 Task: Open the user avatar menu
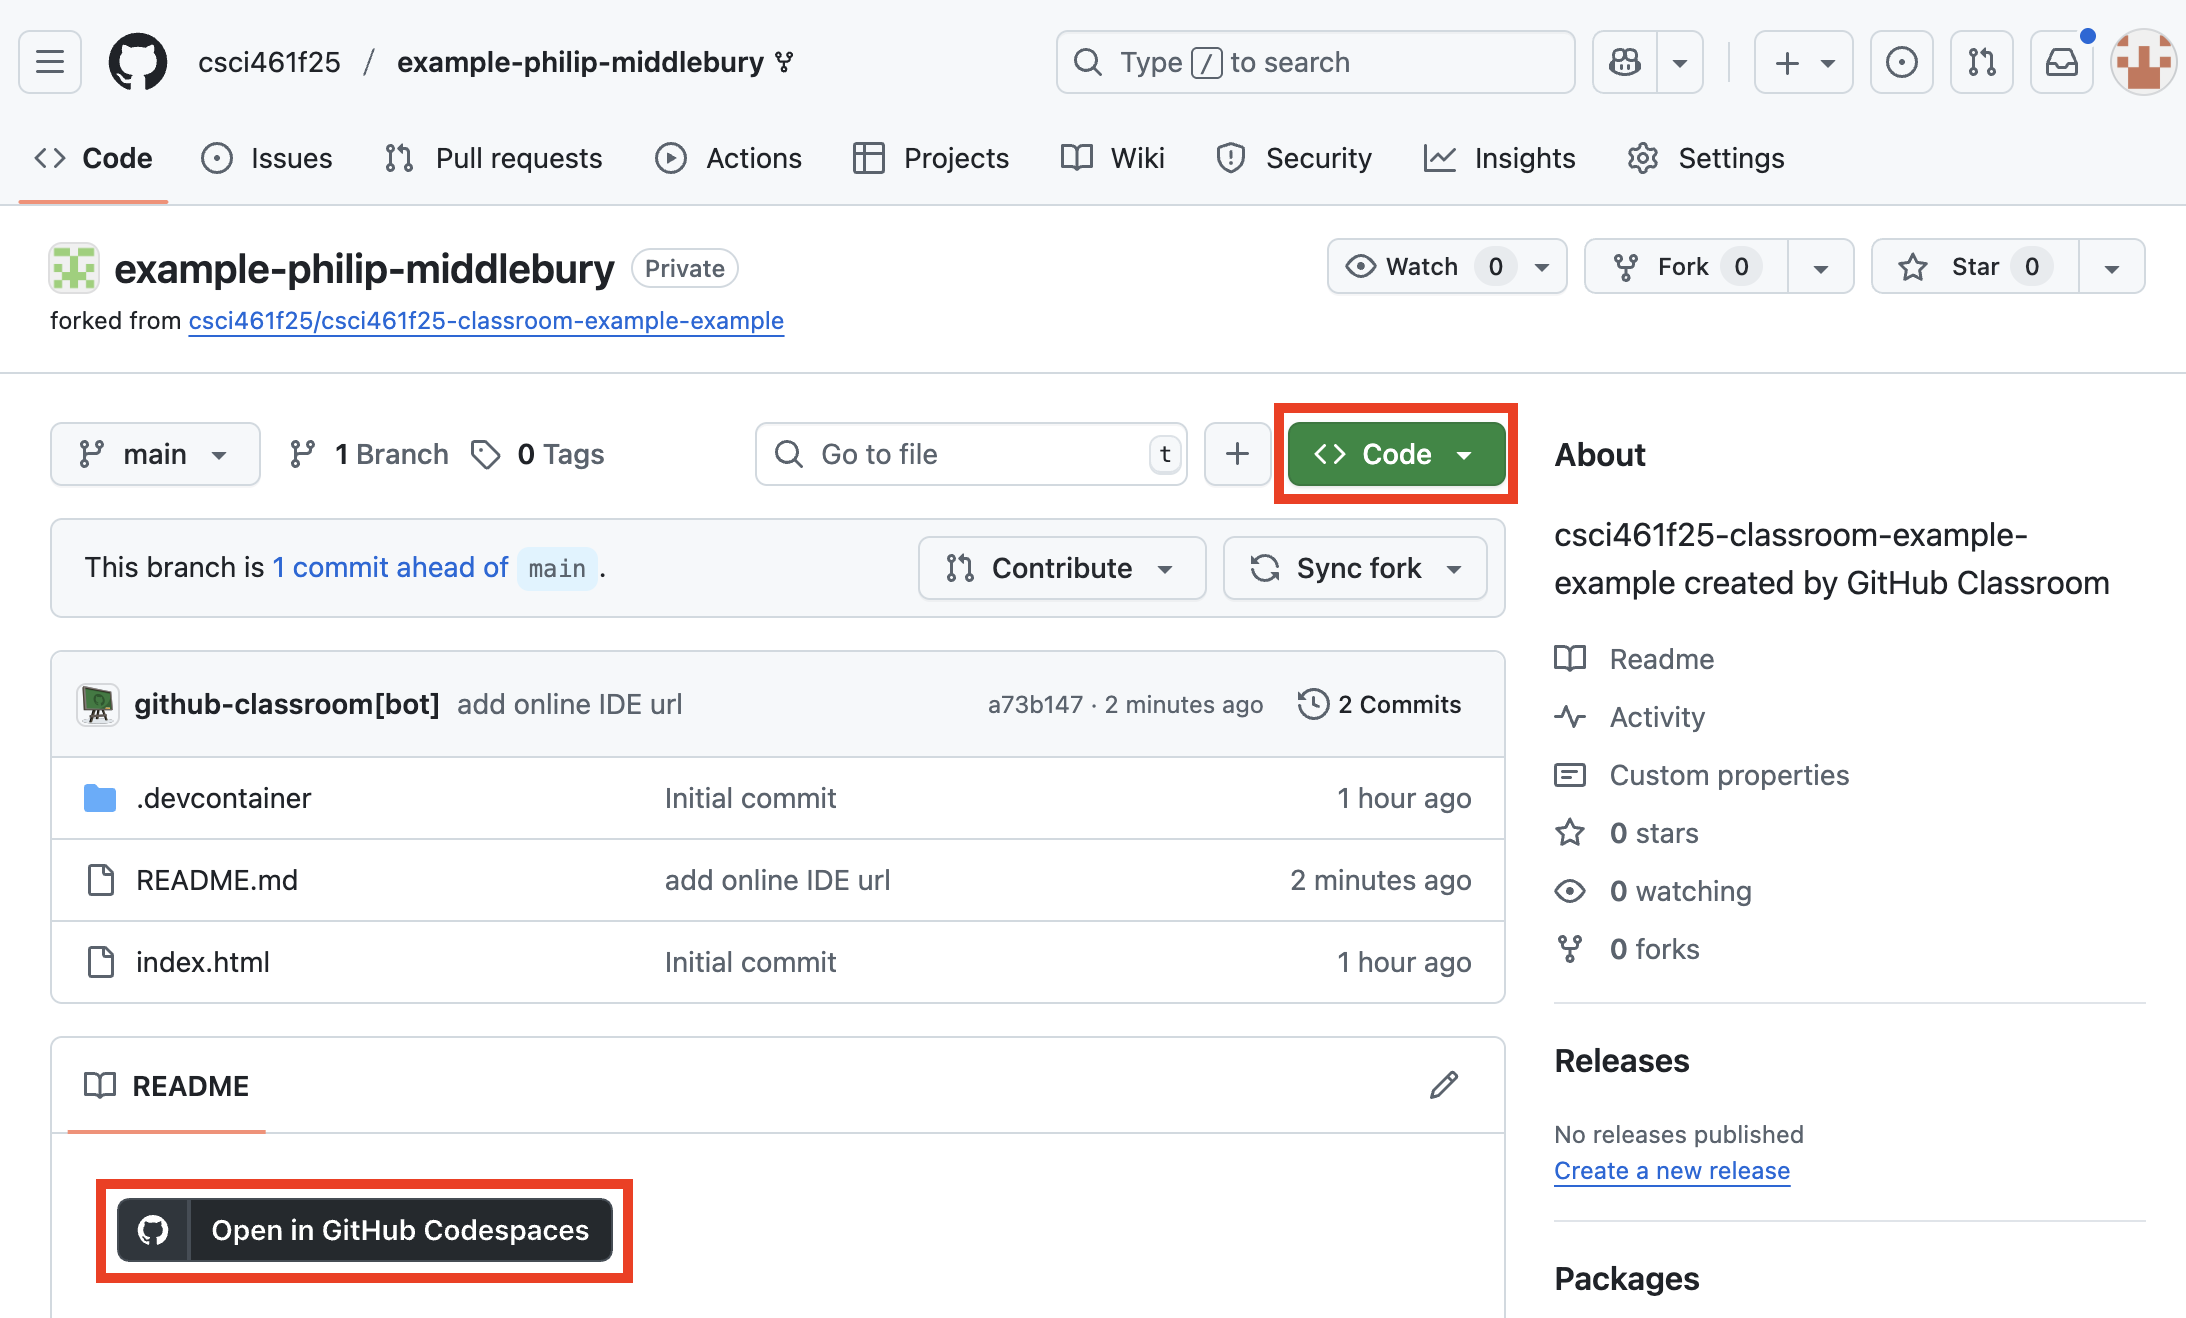pyautogui.click(x=2144, y=62)
